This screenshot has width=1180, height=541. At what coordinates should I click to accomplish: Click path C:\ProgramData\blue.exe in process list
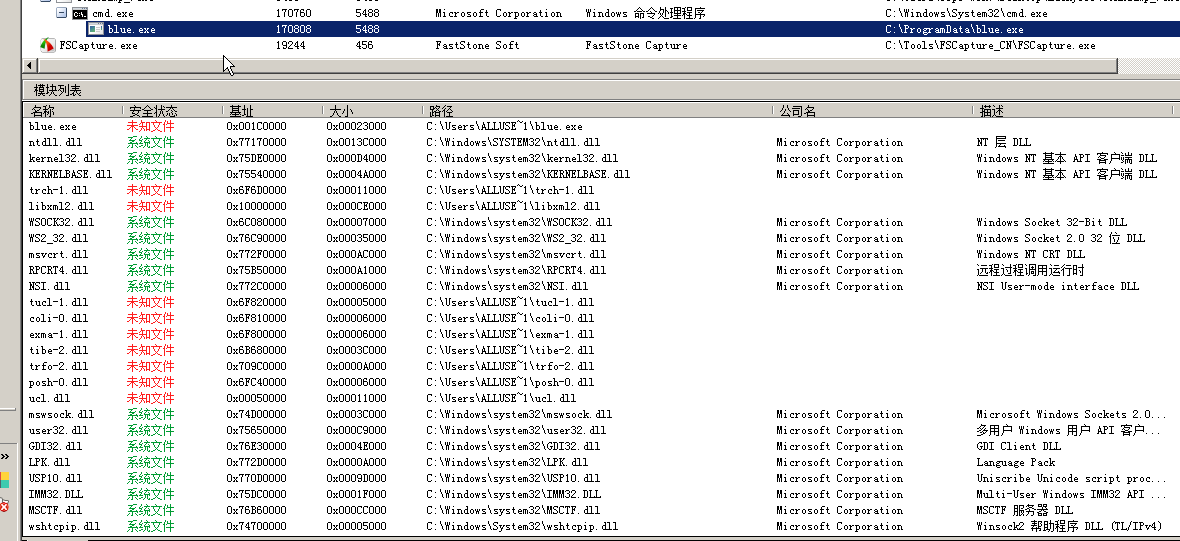954,29
